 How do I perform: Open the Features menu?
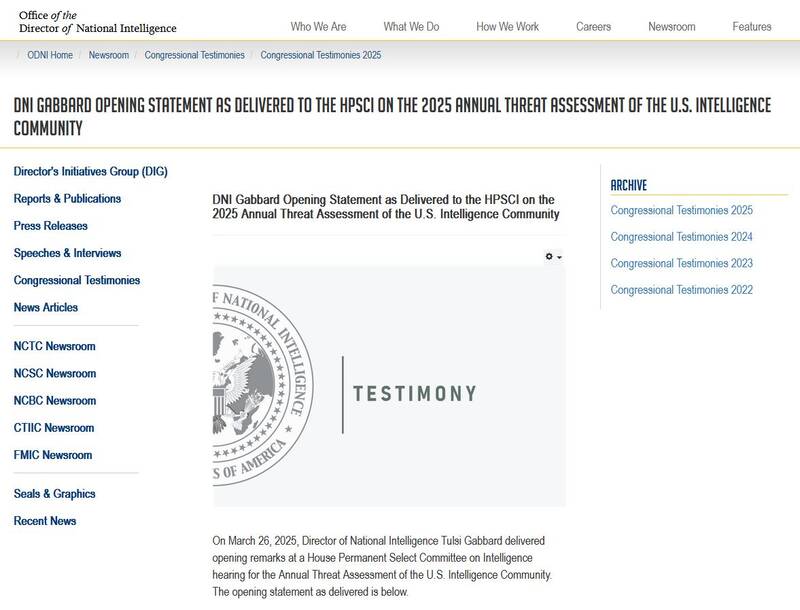[752, 27]
